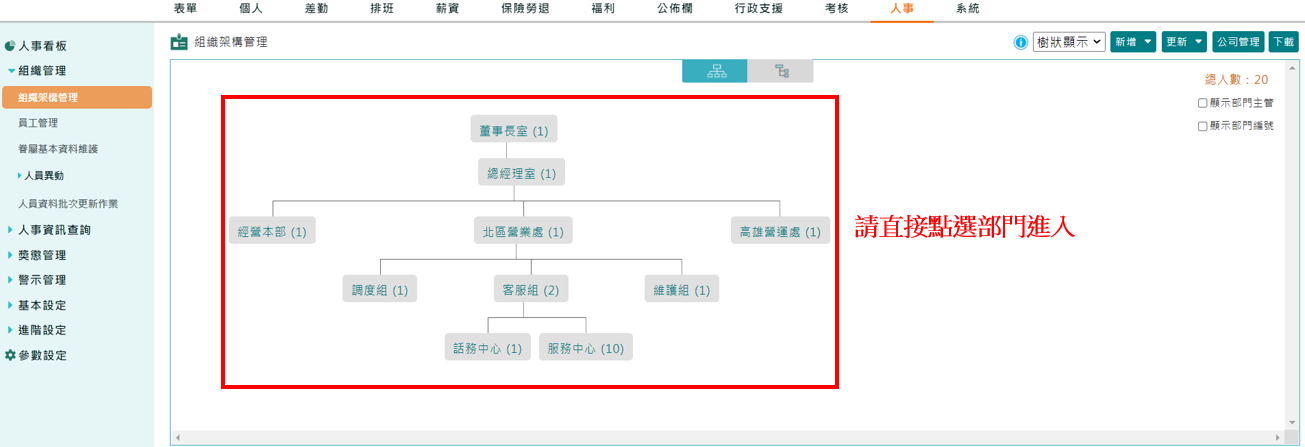This screenshot has height=447, width=1305.
Task: Select 組織架構管理 in the sidebar
Action: (x=77, y=97)
